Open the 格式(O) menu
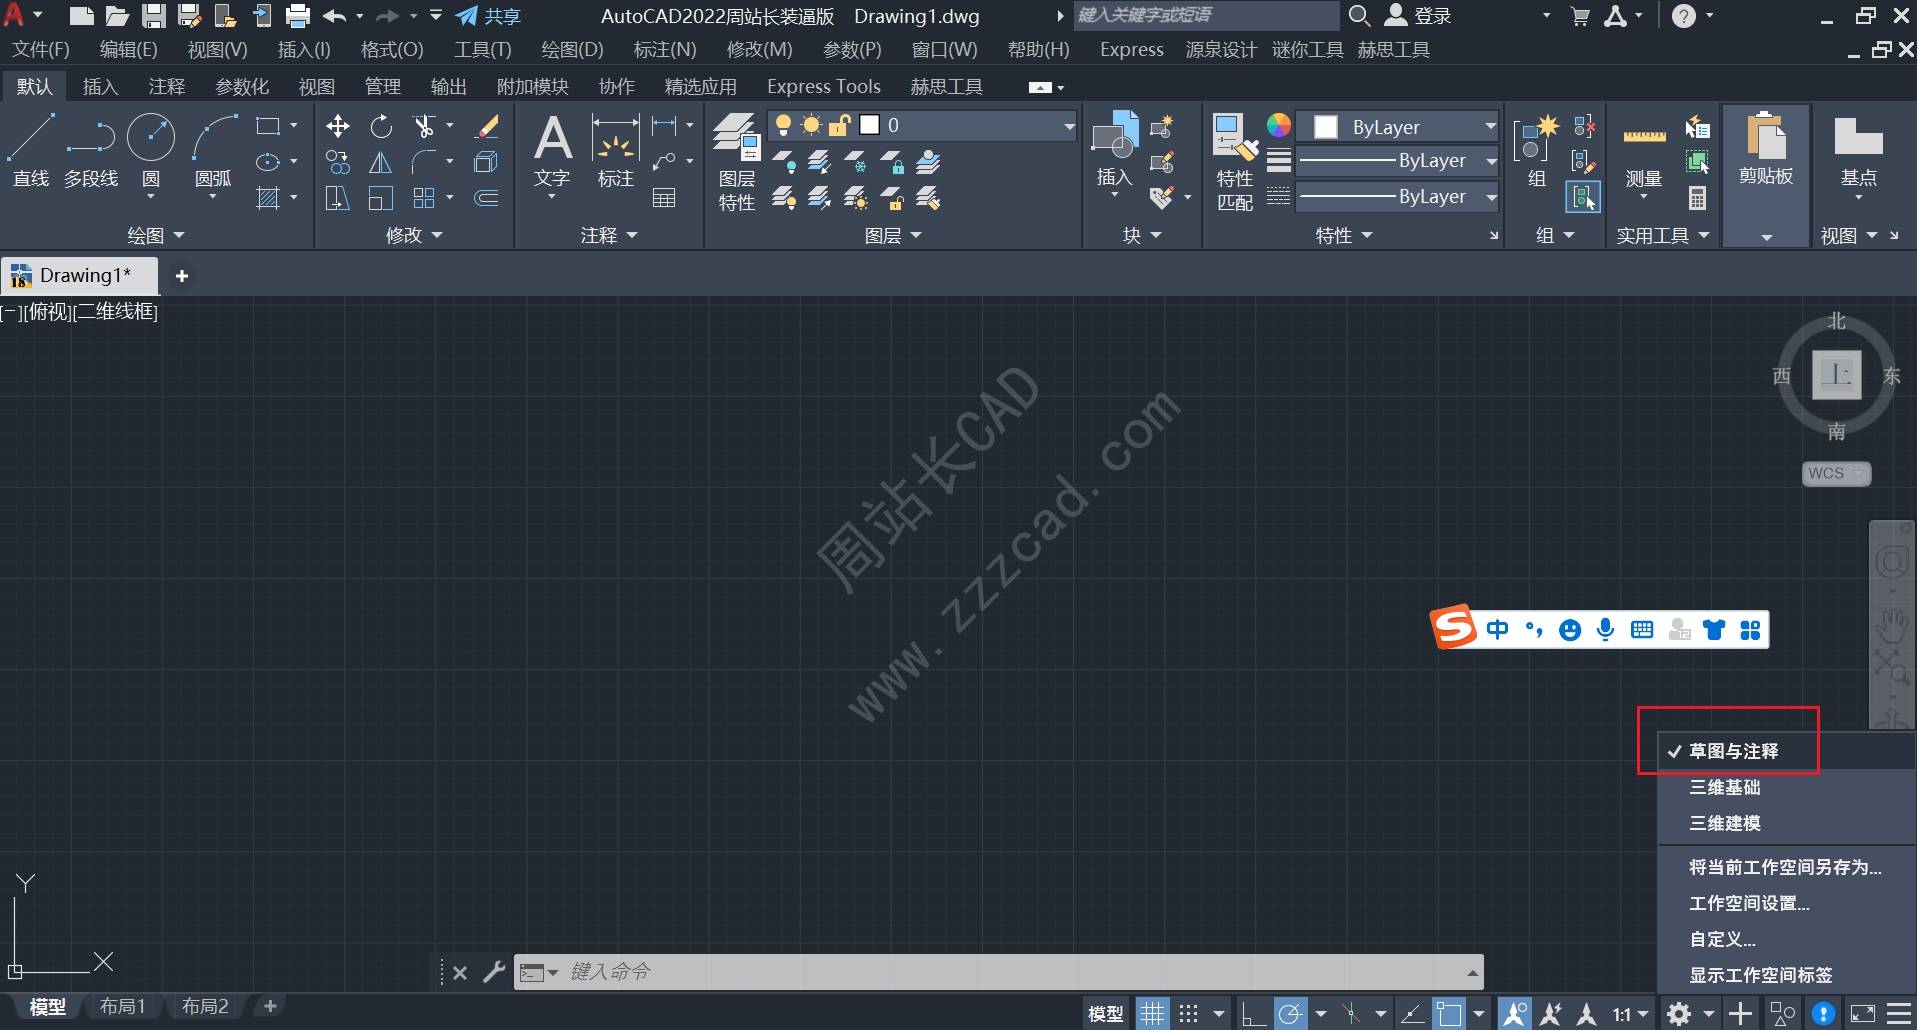The image size is (1917, 1030). 392,50
